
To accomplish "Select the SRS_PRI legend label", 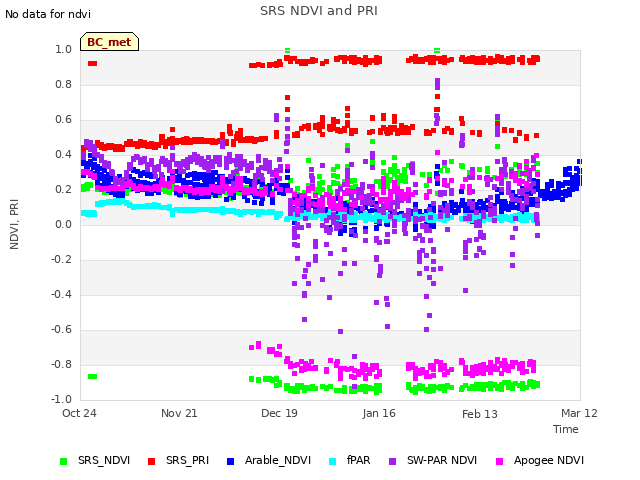I will 187,460.
